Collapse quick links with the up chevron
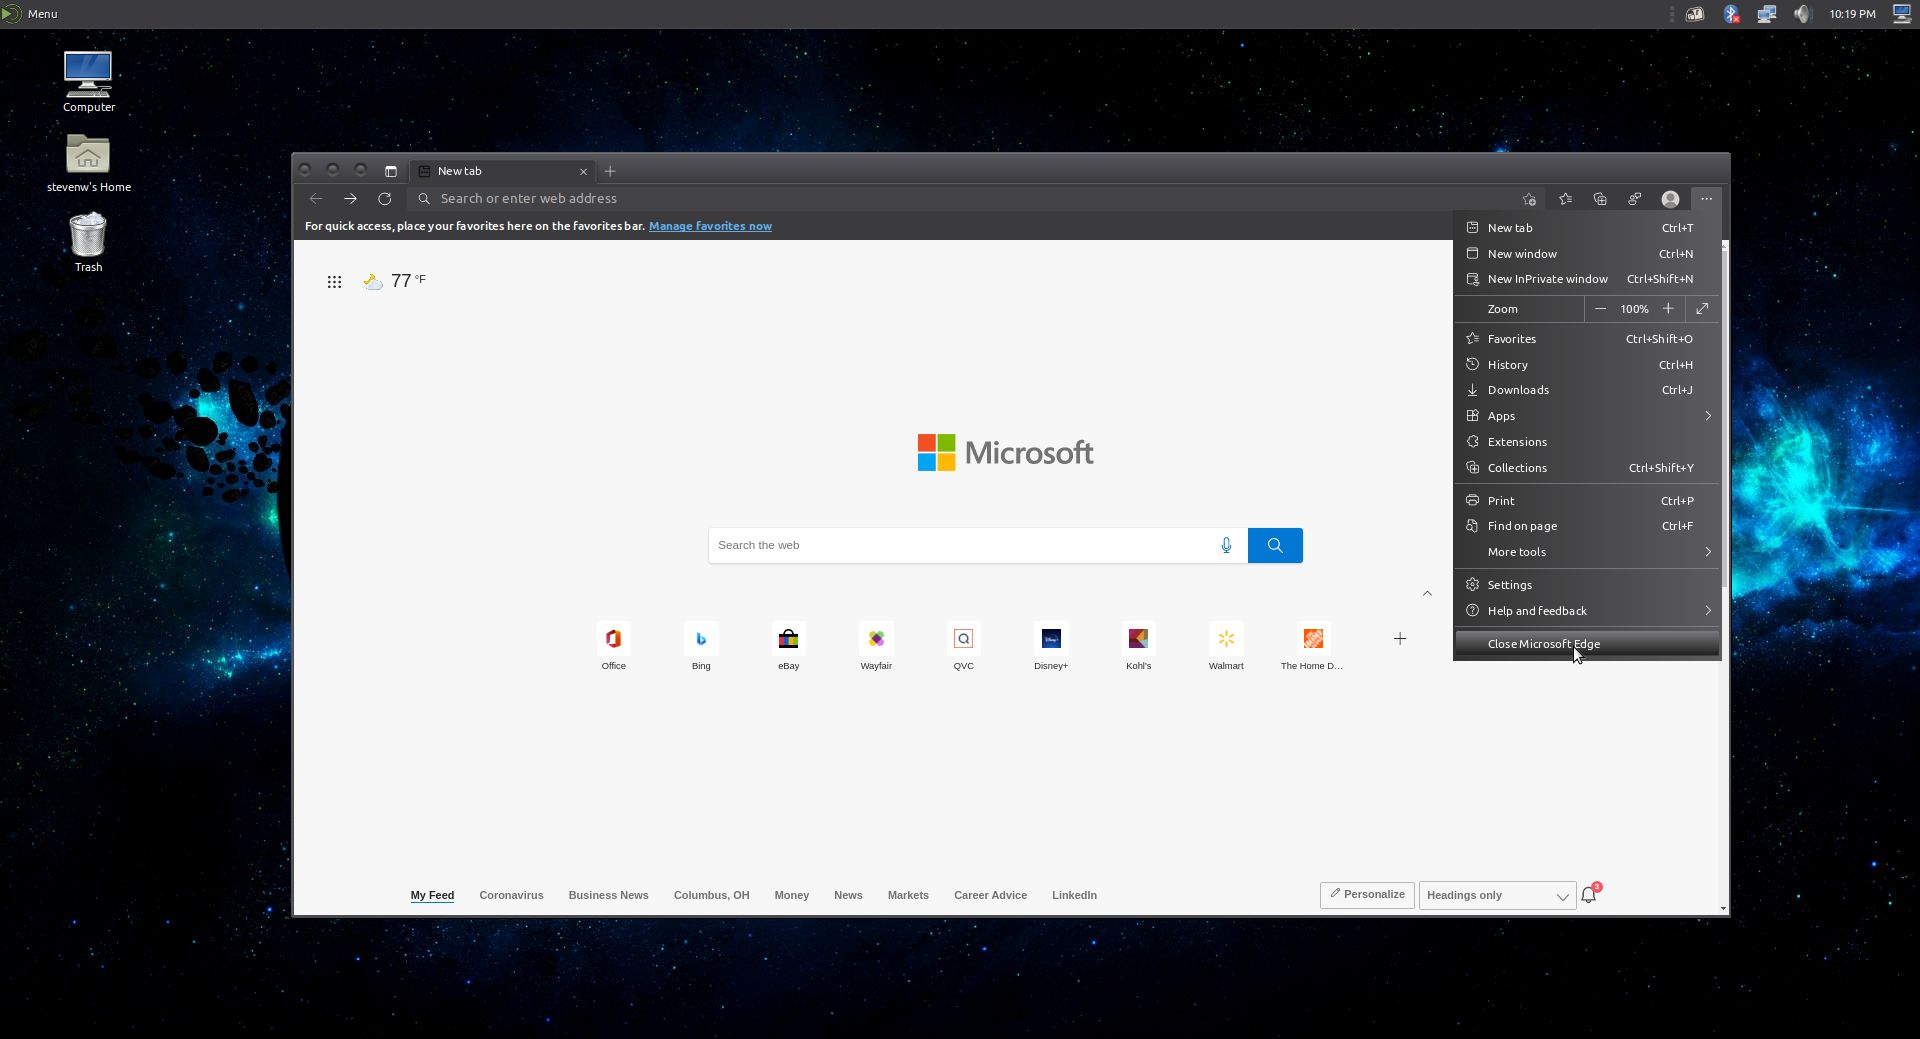The width and height of the screenshot is (1920, 1039). coord(1427,594)
